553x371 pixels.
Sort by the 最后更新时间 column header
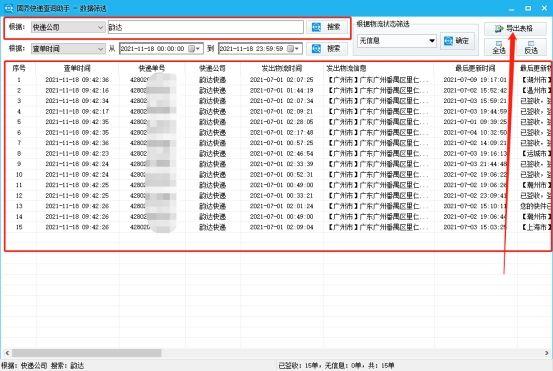click(475, 68)
